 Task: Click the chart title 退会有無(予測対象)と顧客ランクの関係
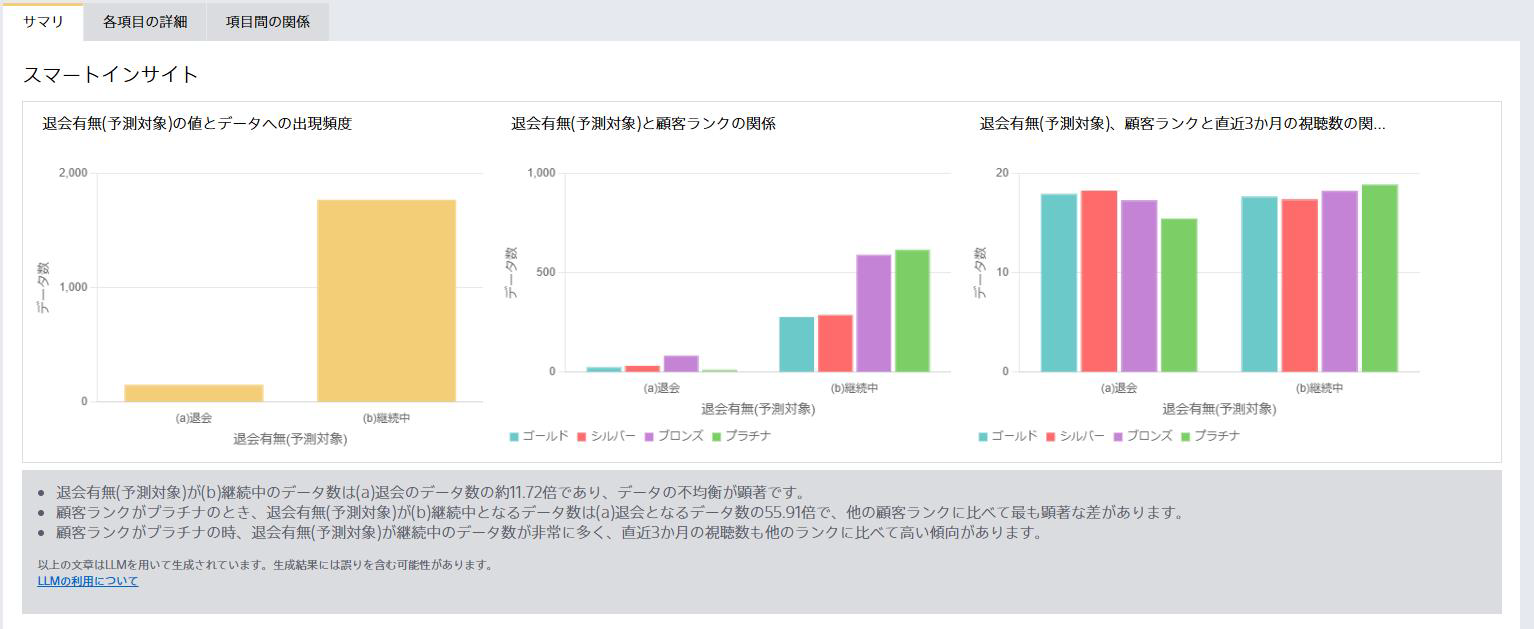tap(642, 124)
